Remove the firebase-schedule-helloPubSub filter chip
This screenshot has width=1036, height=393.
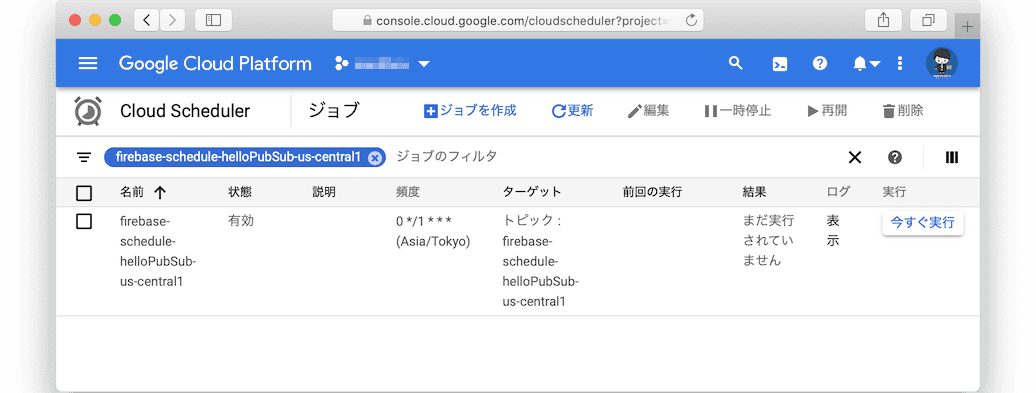tap(375, 157)
